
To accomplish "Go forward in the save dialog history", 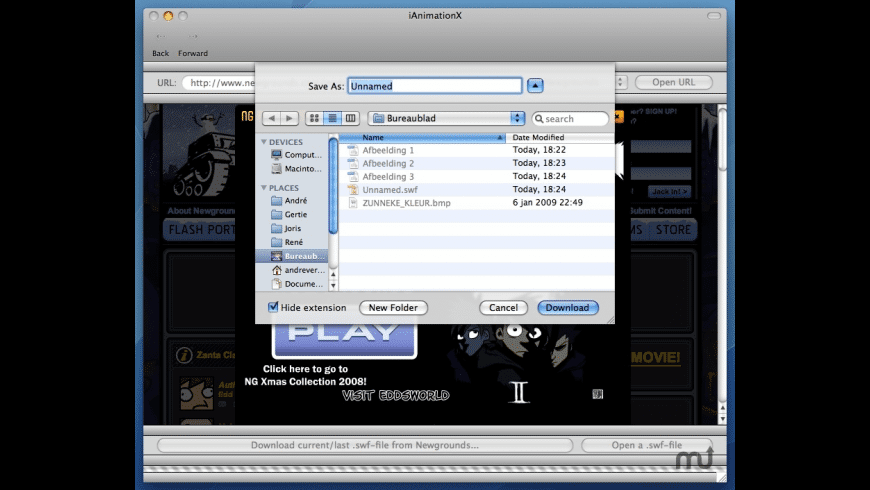I will [289, 118].
